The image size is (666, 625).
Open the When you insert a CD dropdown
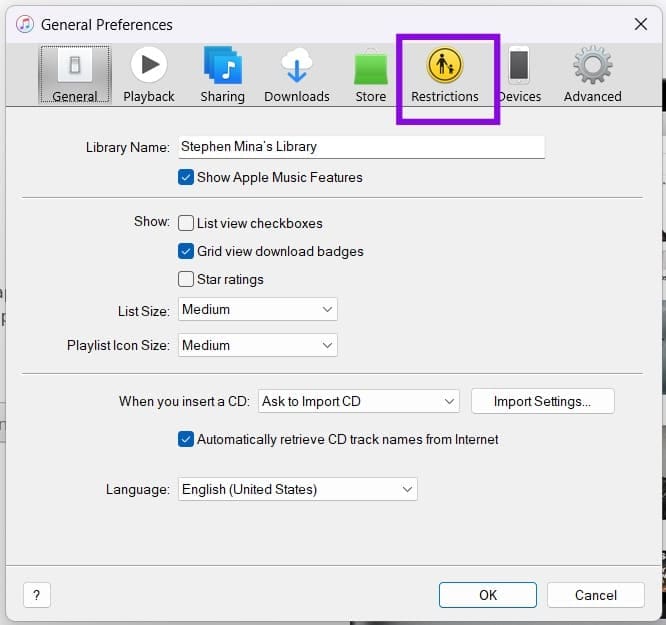358,401
